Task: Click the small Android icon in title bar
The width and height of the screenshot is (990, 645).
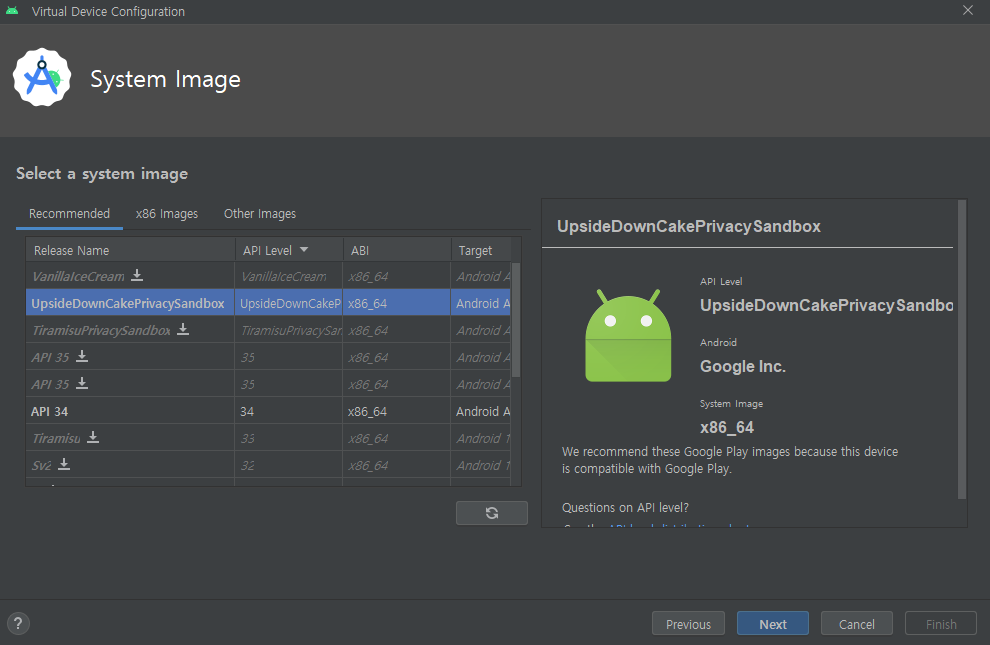Action: pyautogui.click(x=12, y=11)
